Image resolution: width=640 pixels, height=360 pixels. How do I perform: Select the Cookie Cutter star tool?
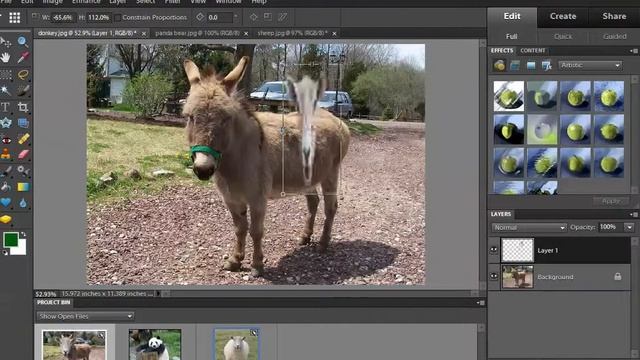(5, 123)
